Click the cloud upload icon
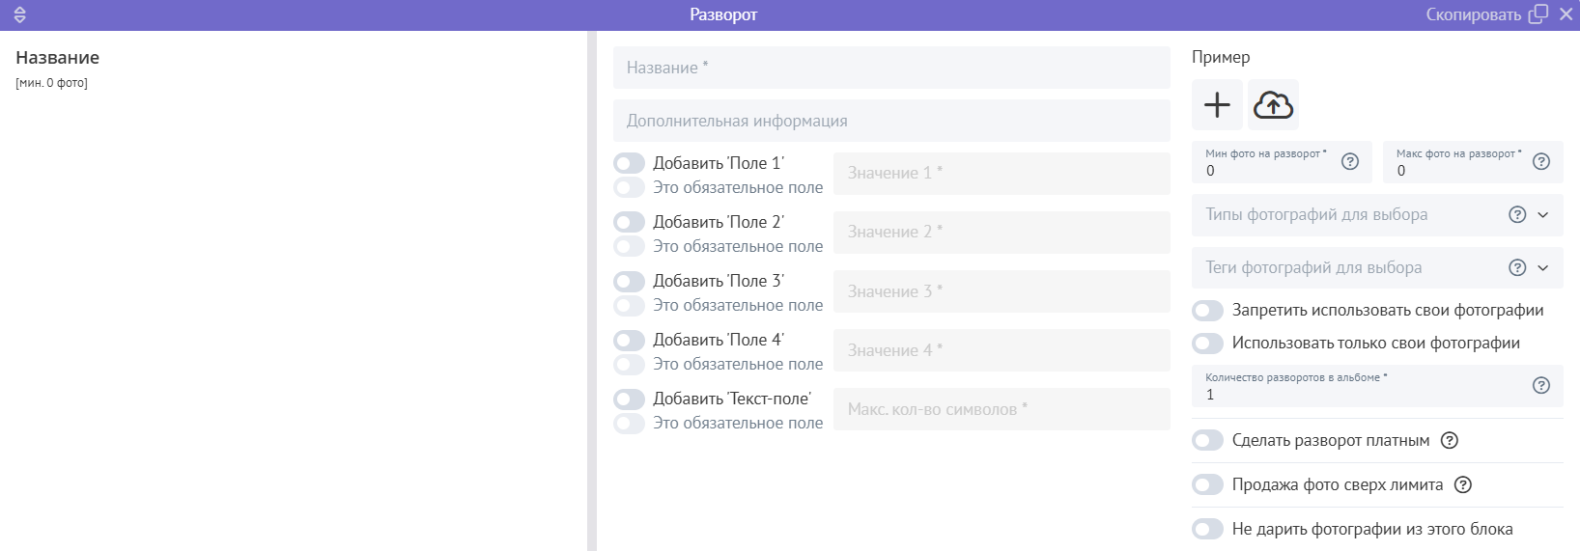This screenshot has height=551, width=1580. point(1273,105)
